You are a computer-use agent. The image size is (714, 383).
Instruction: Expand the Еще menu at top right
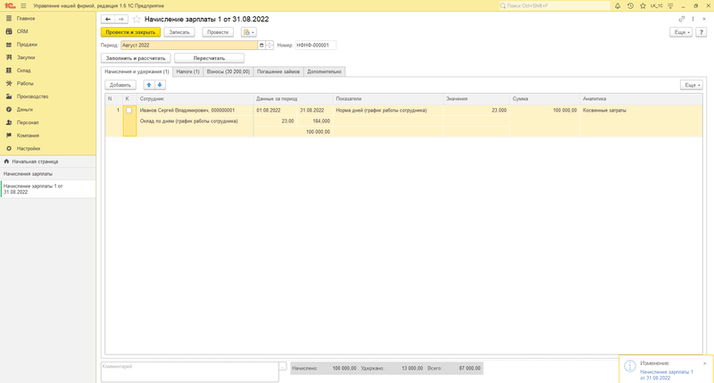coord(681,32)
